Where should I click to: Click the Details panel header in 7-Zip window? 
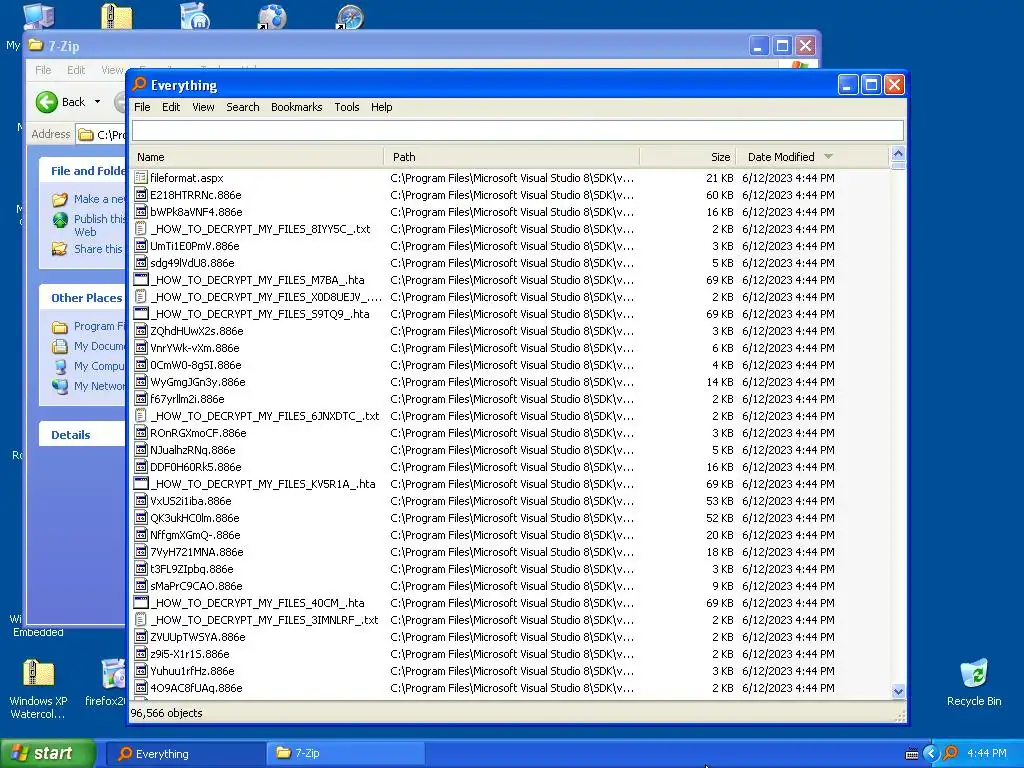point(82,435)
